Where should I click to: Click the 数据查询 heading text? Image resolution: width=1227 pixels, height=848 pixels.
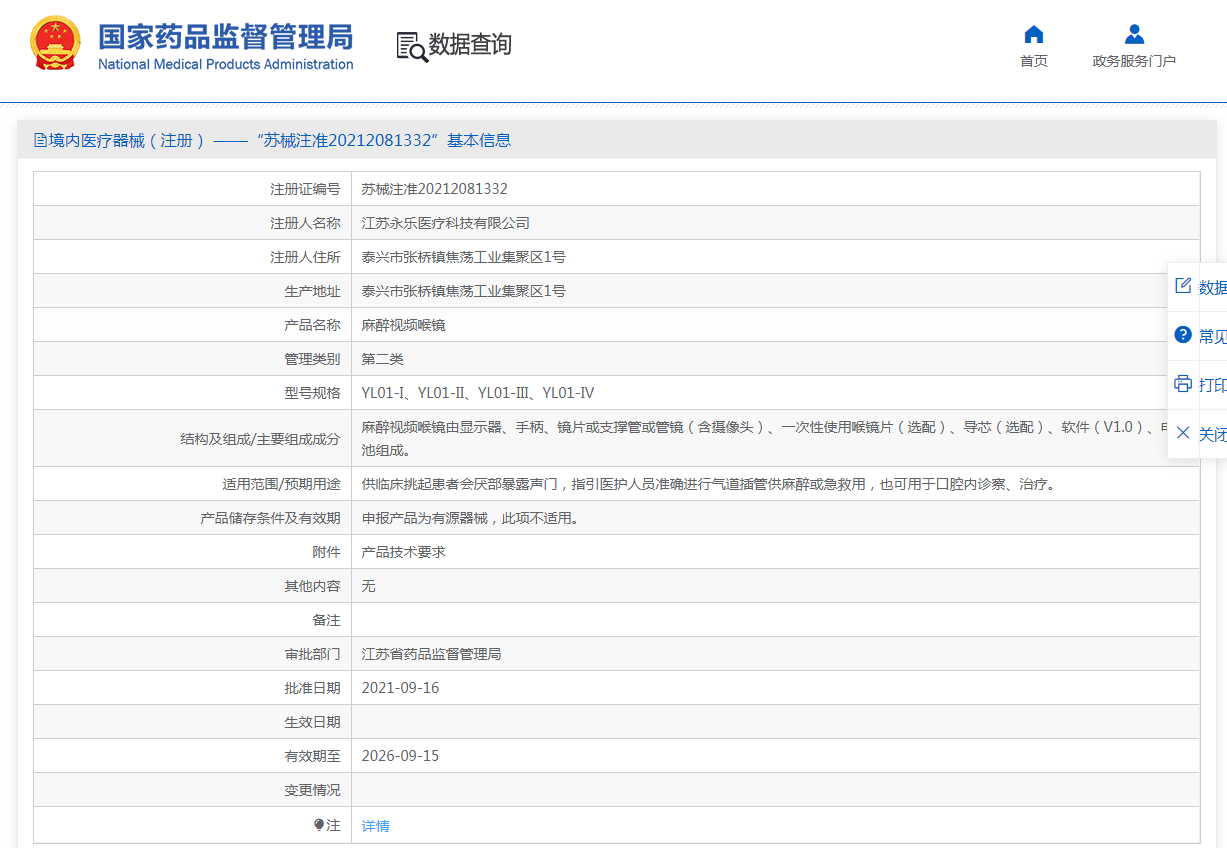(470, 45)
